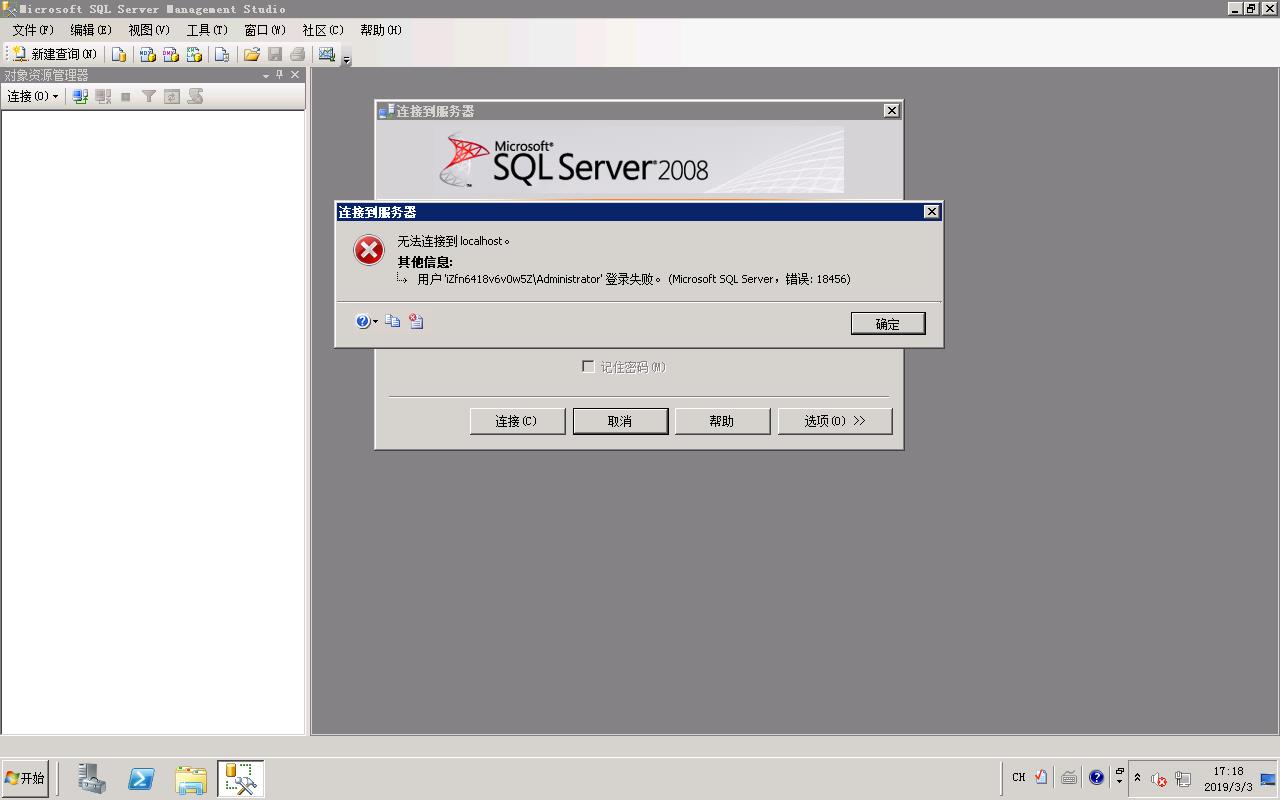Click the network tray icon
This screenshot has height=800, width=1280.
pyautogui.click(x=1183, y=779)
